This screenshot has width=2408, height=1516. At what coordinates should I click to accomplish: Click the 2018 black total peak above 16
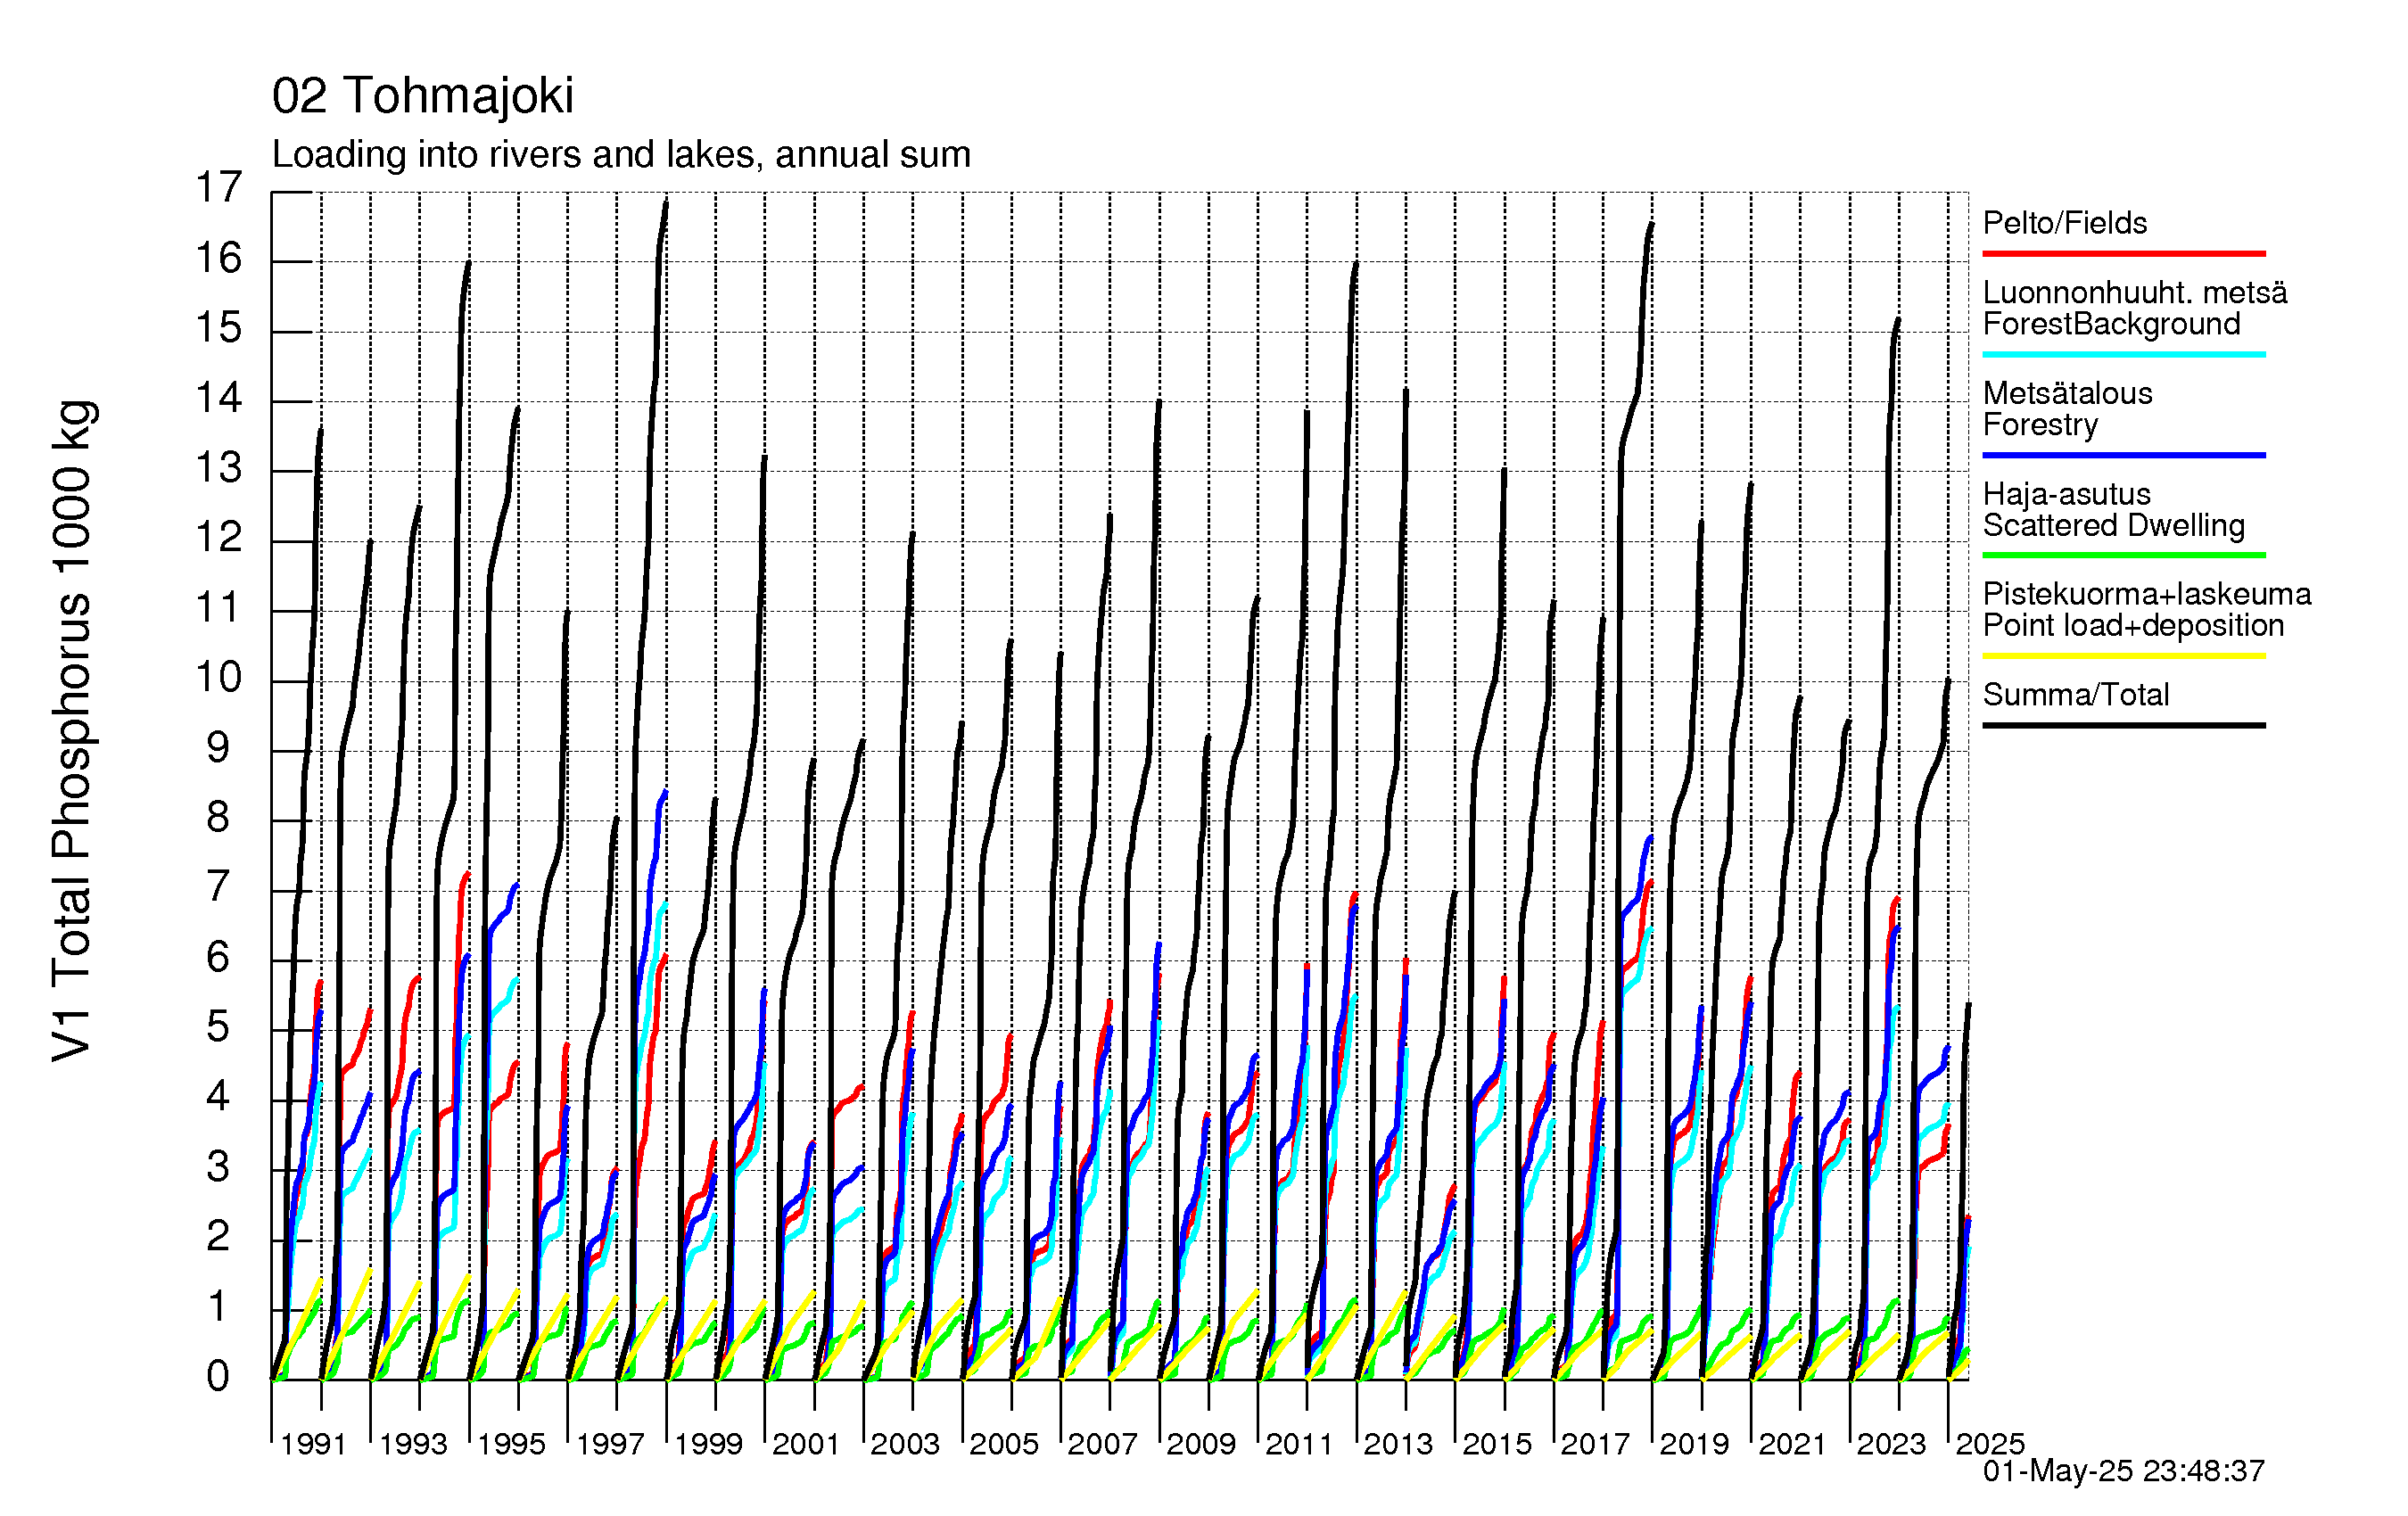click(1651, 224)
